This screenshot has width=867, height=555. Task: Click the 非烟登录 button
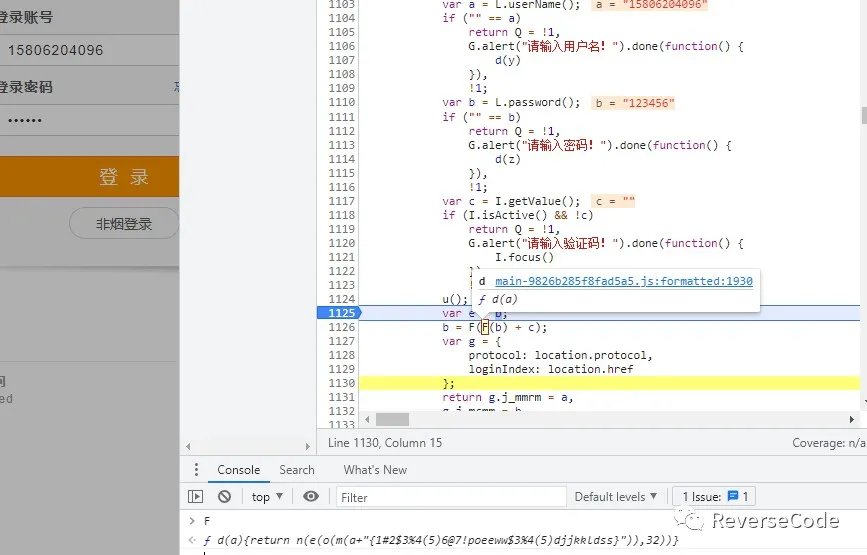124,224
